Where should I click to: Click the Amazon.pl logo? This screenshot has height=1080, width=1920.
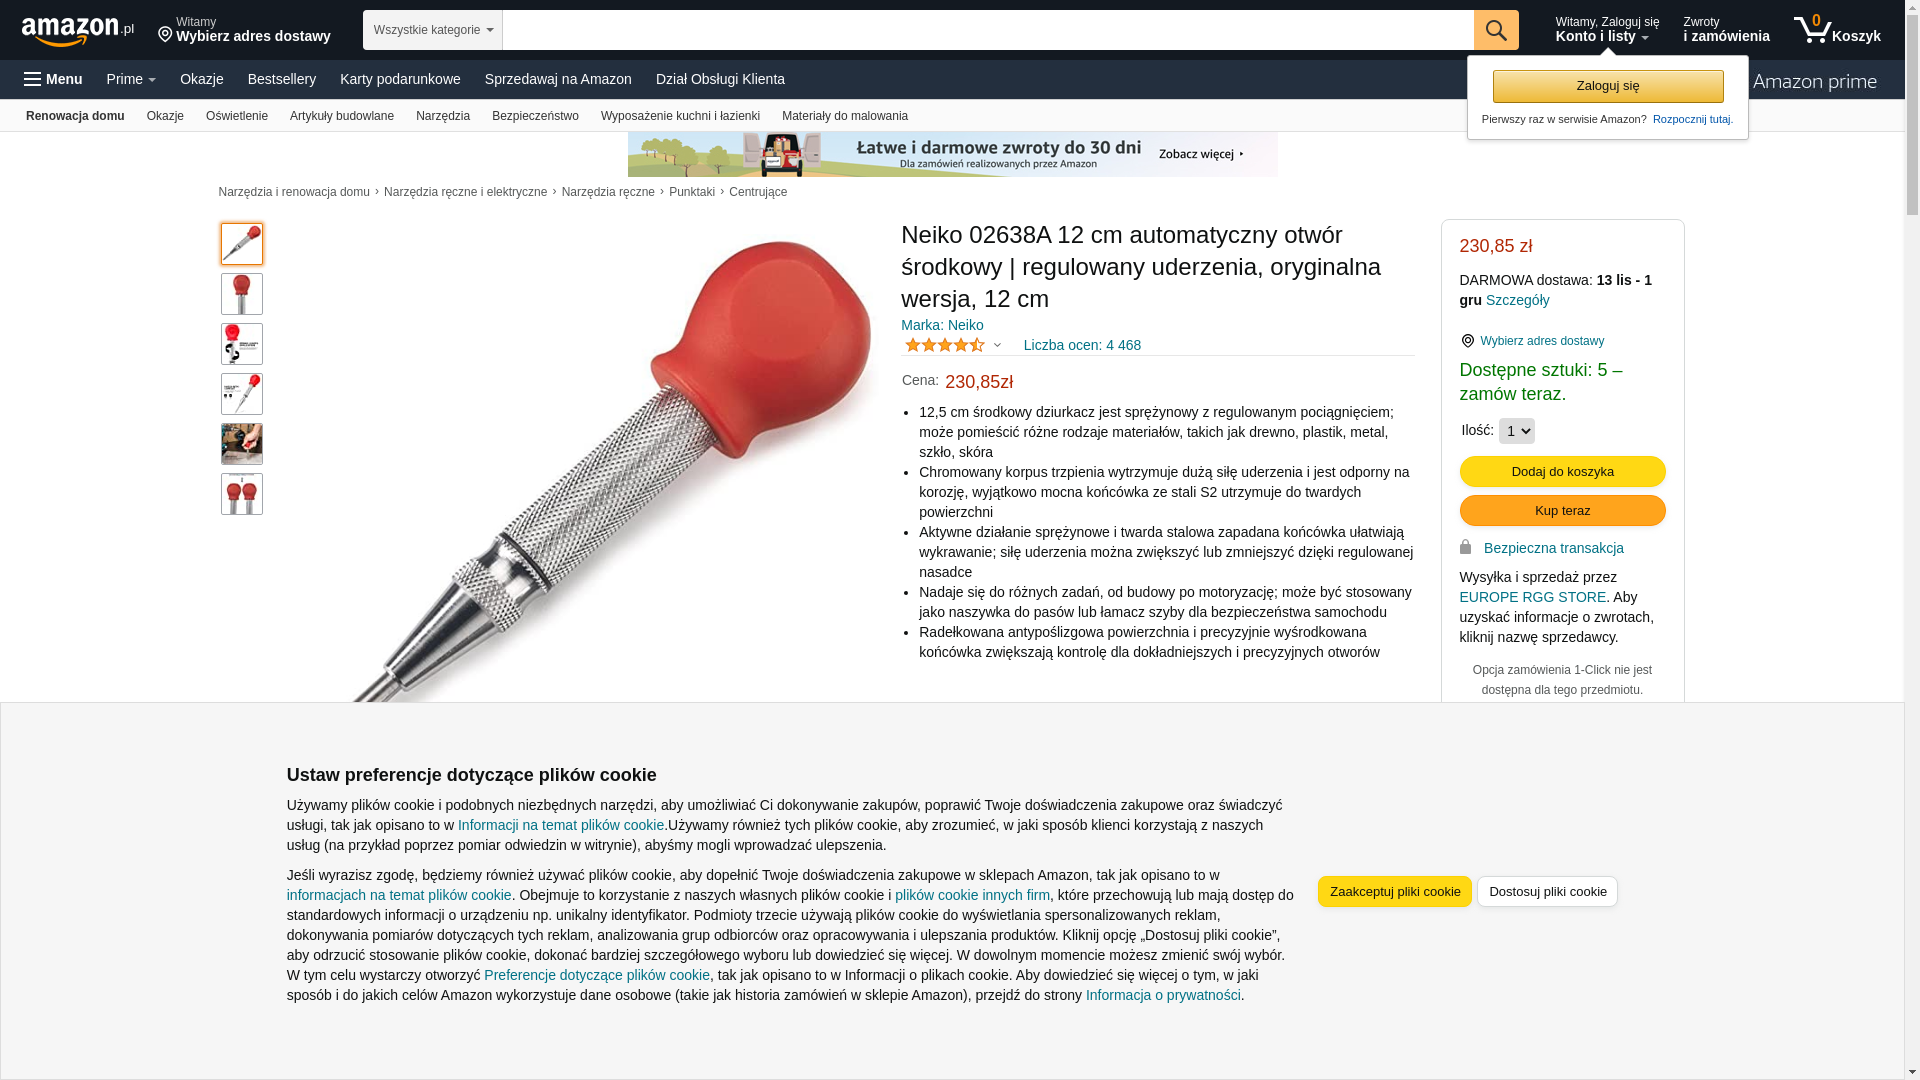[x=78, y=31]
